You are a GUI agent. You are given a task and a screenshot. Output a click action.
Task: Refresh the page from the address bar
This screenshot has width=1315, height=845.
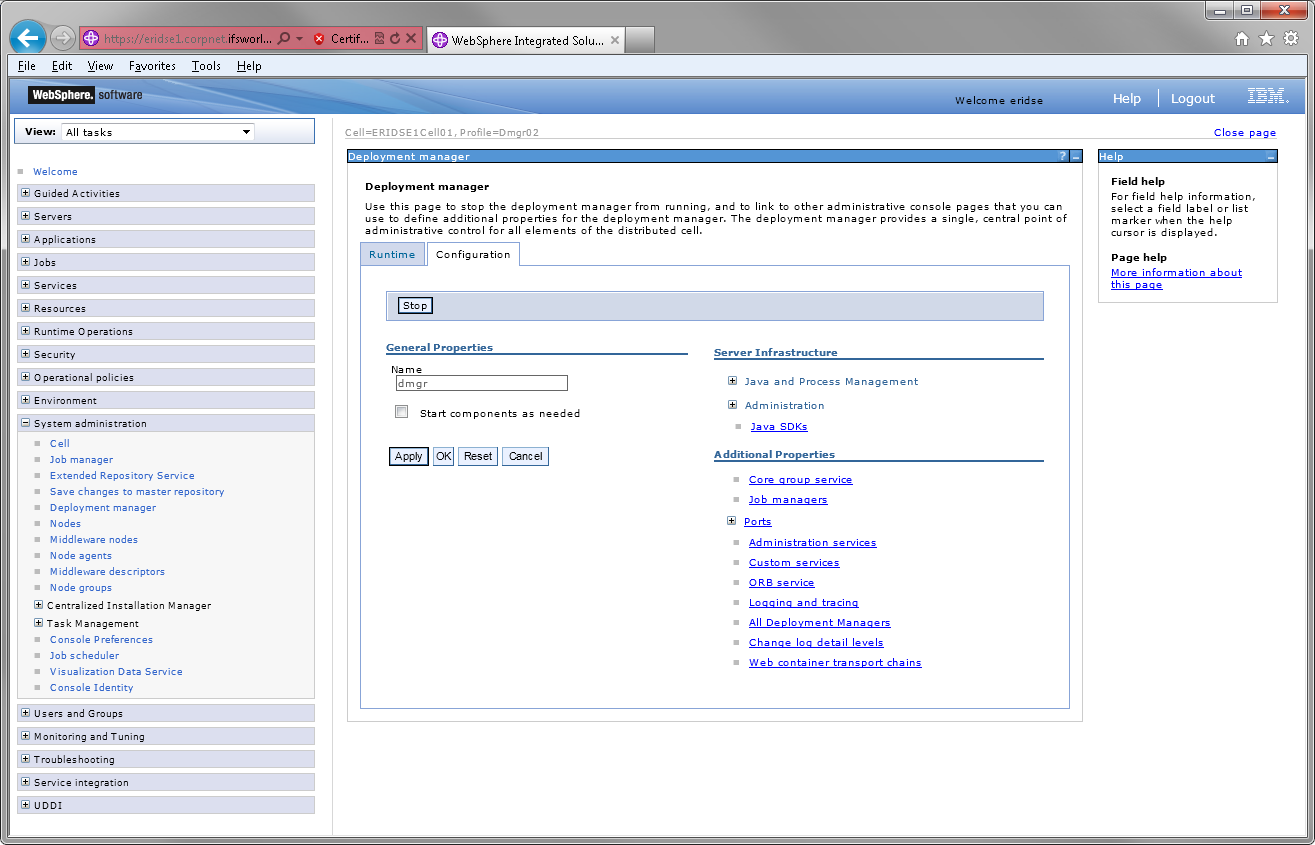(x=395, y=39)
